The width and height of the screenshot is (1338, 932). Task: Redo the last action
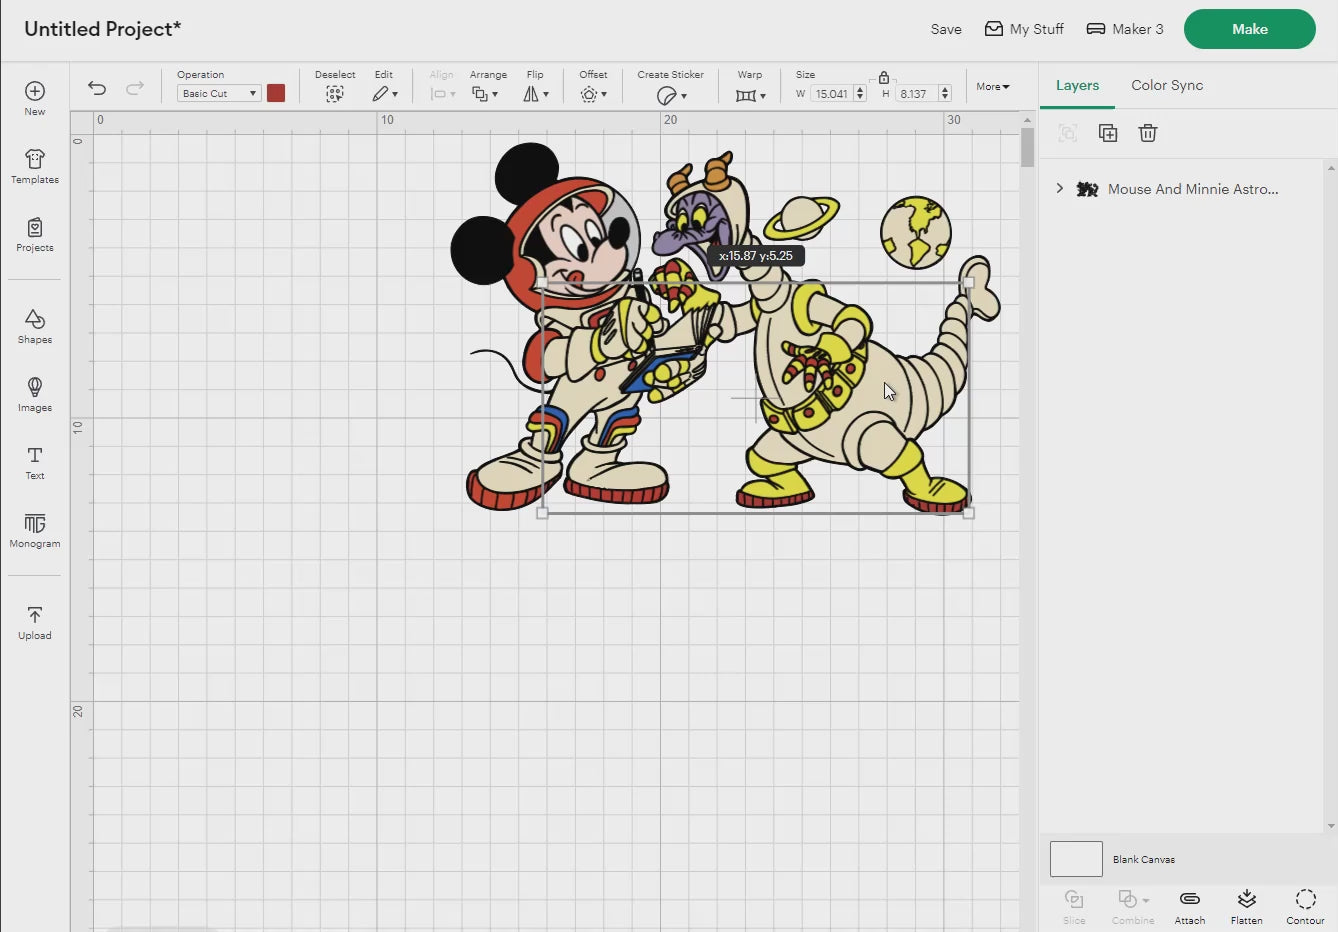click(135, 88)
